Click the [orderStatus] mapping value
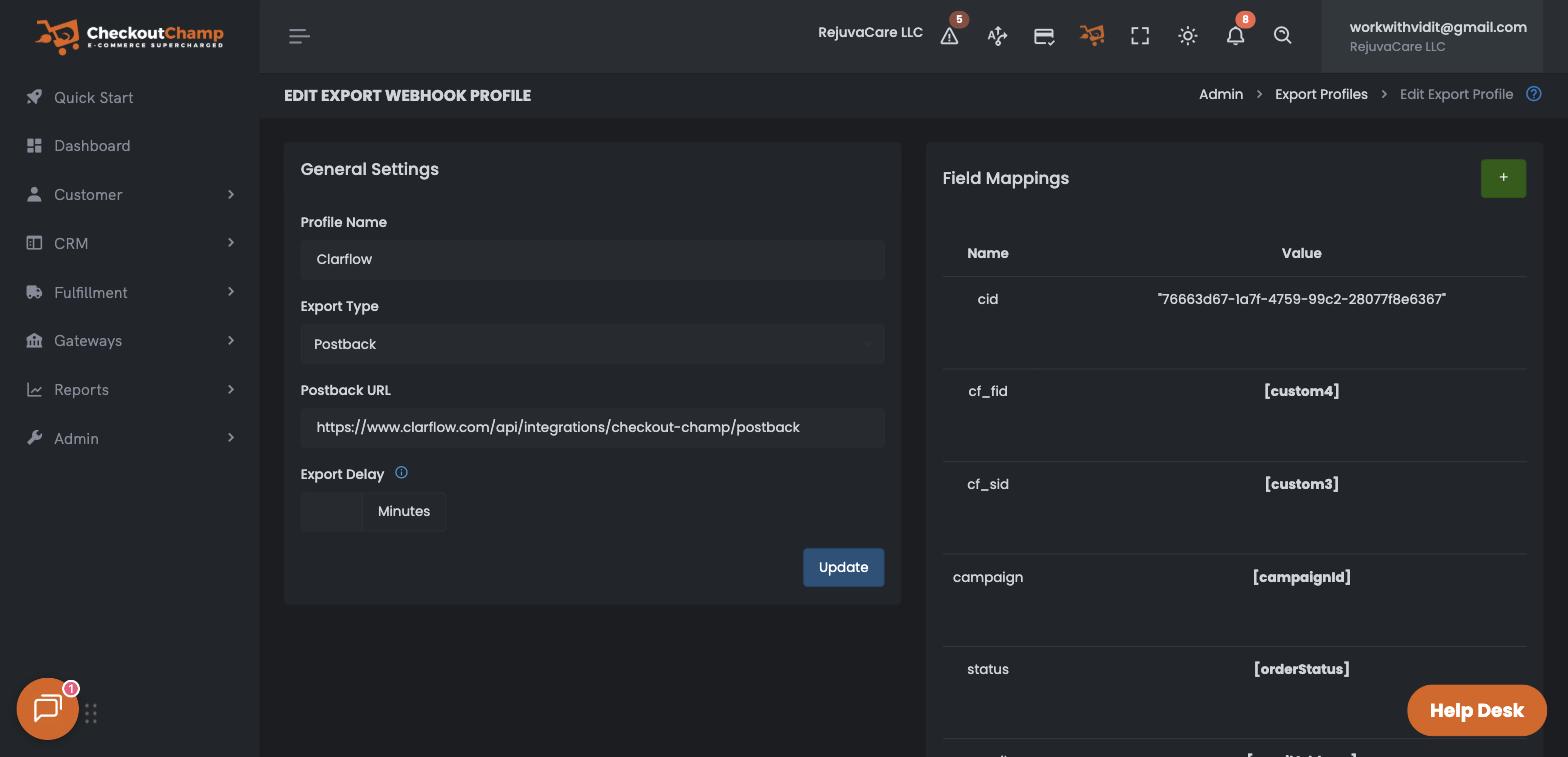 (1302, 669)
